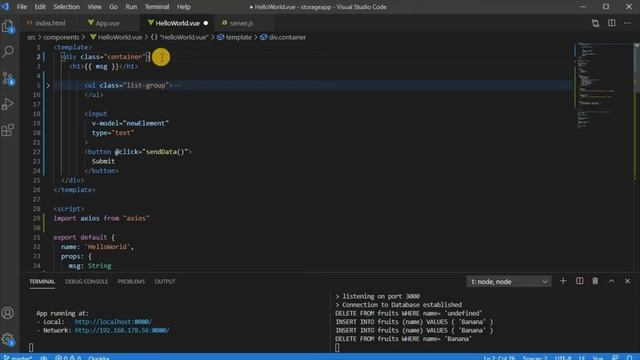Kill the terminal with trash icon
Screen dimensions: 640x360
[595, 281]
